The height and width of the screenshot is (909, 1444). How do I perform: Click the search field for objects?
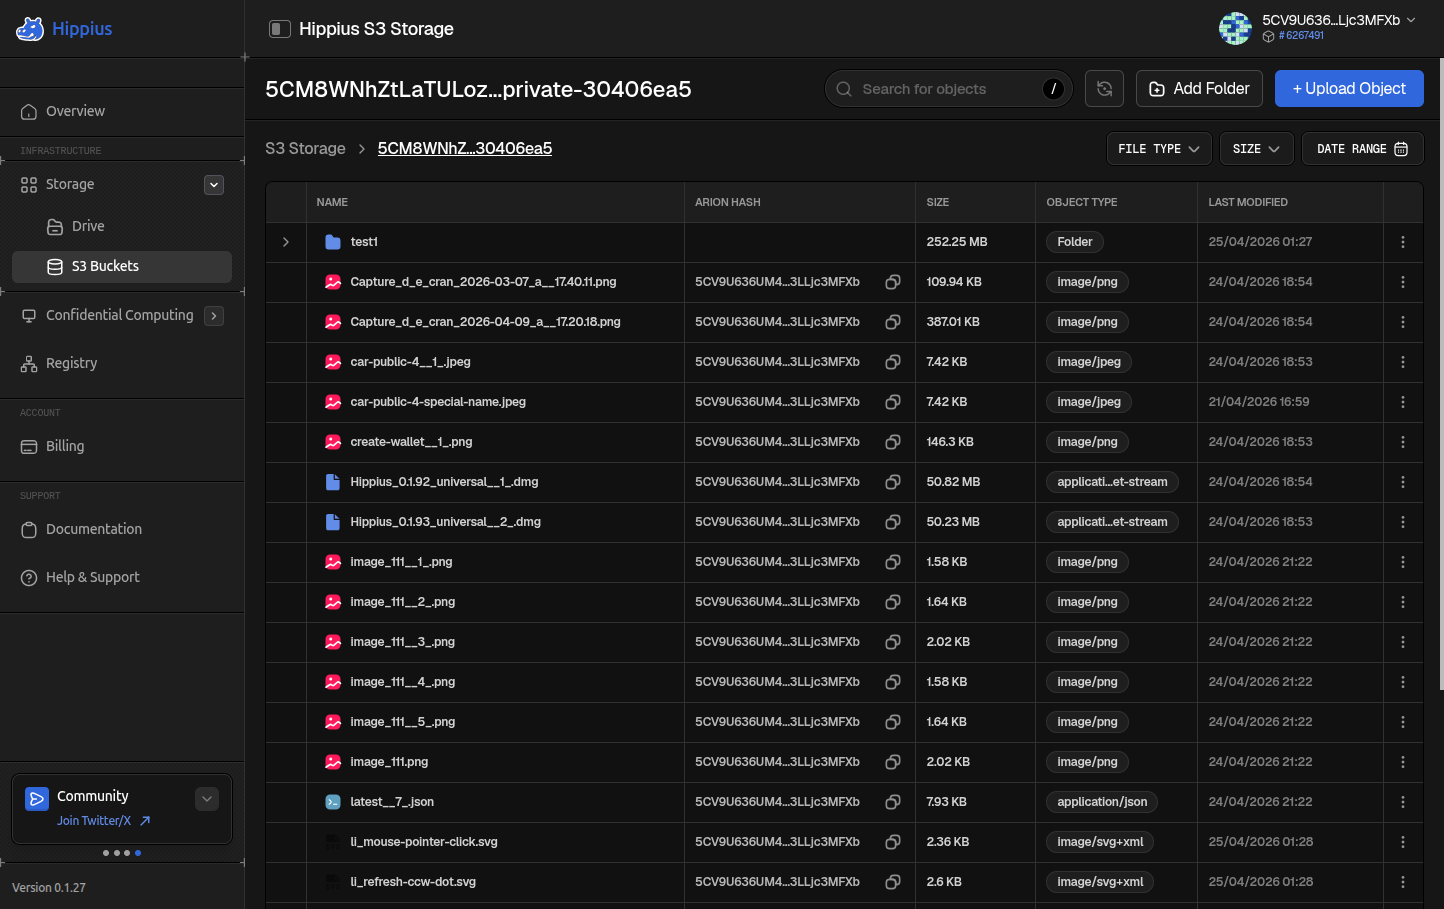pos(948,89)
